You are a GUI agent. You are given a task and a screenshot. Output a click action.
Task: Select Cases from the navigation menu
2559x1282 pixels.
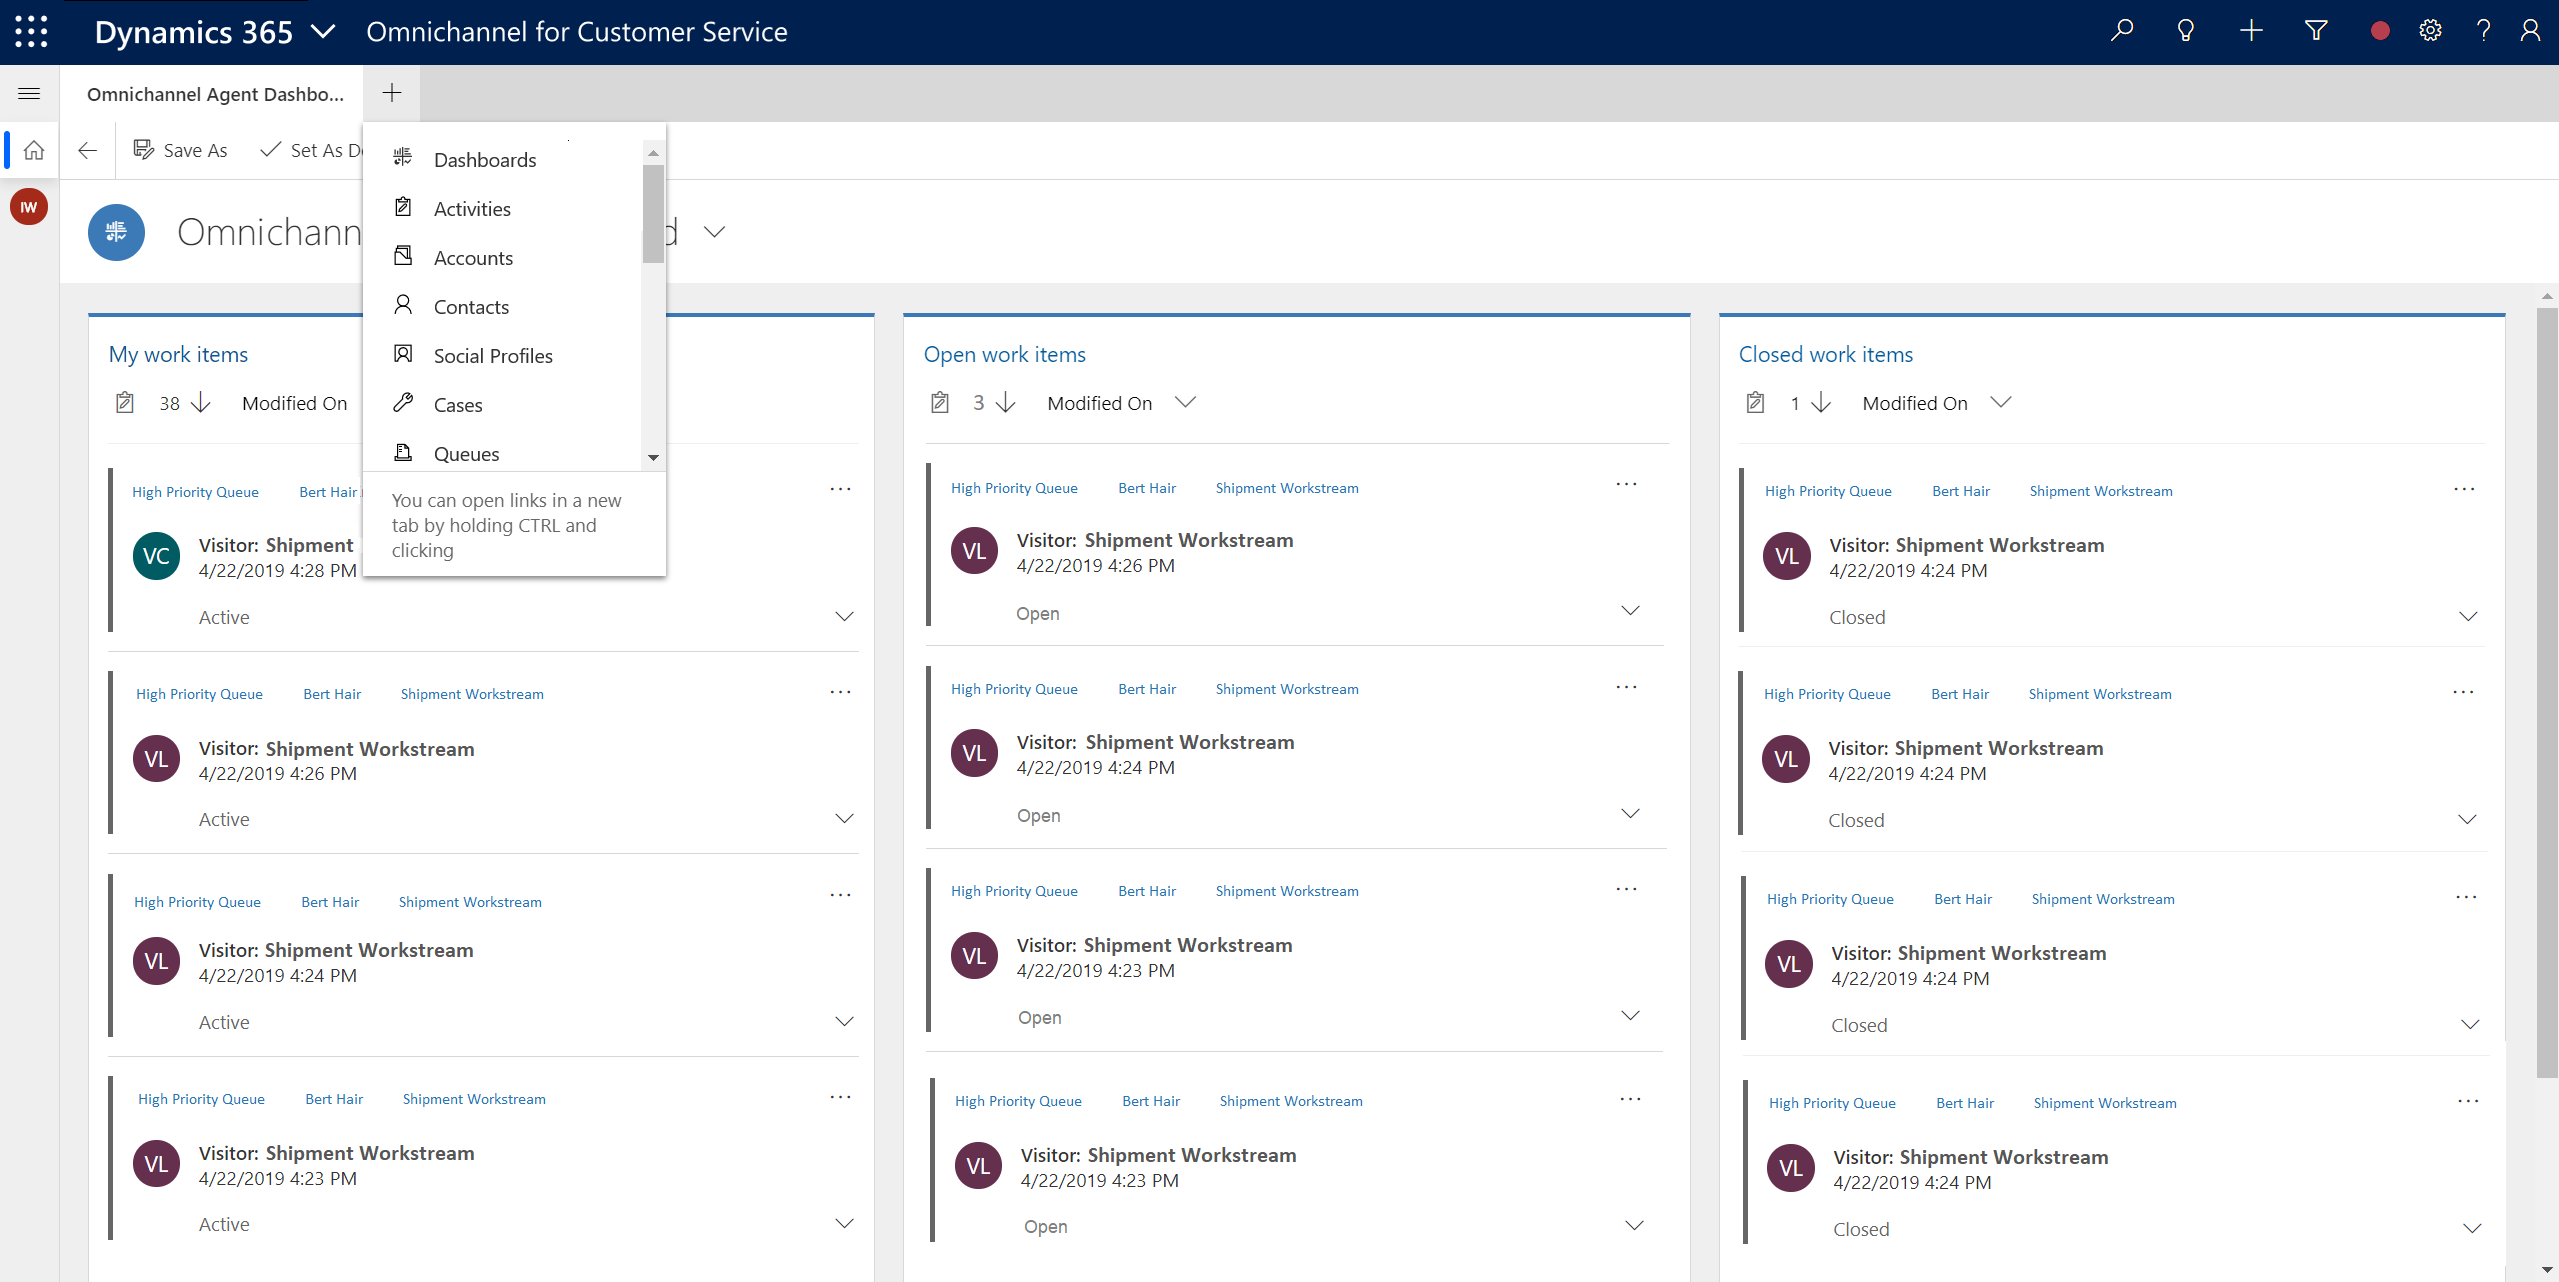(x=458, y=404)
